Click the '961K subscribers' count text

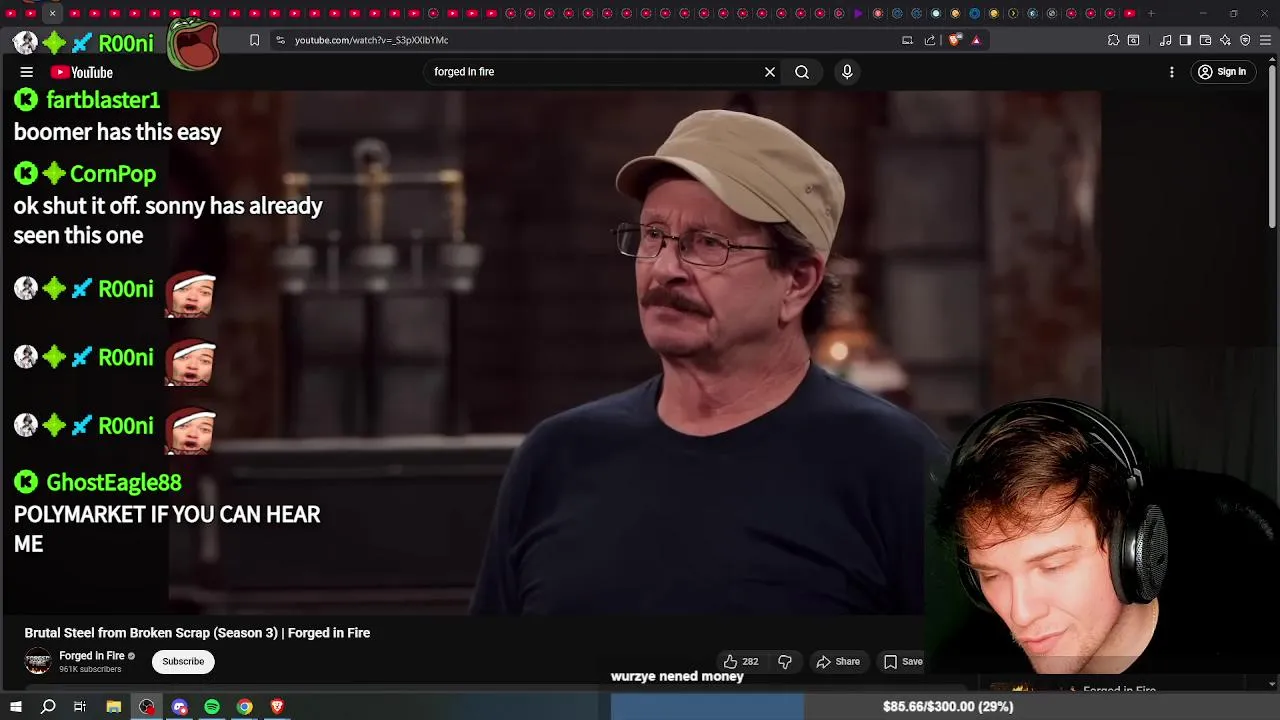tap(90, 669)
